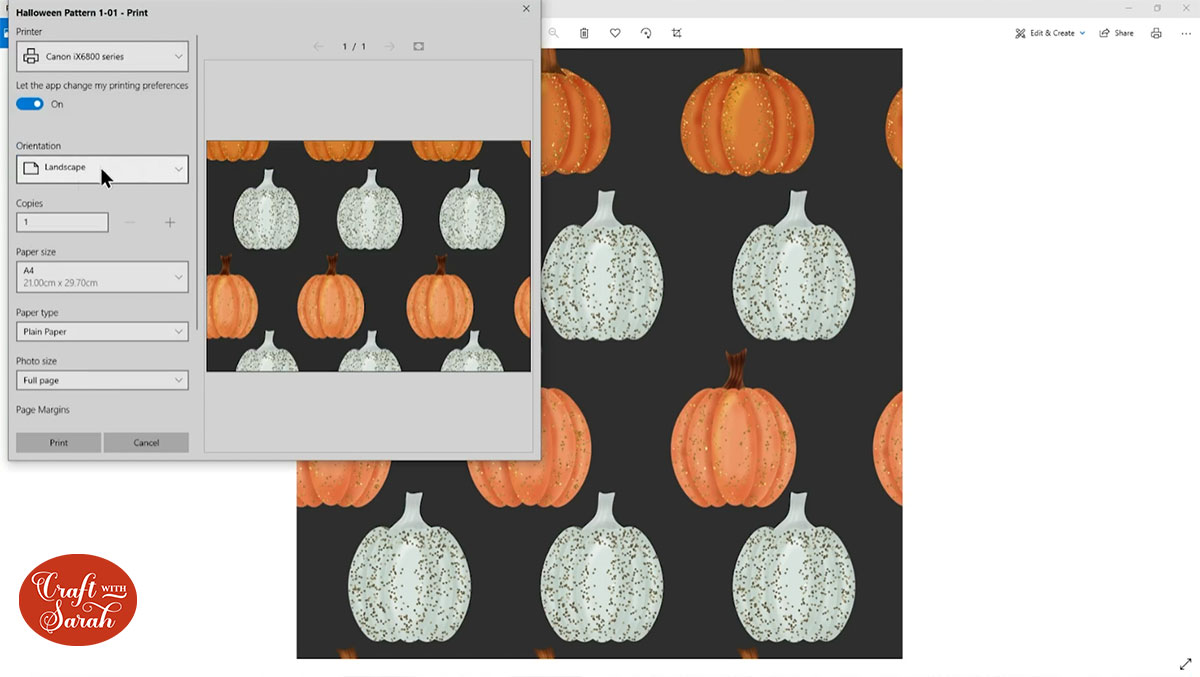The image size is (1200, 677).
Task: Open the Orientation dropdown set to Landscape
Action: point(102,169)
